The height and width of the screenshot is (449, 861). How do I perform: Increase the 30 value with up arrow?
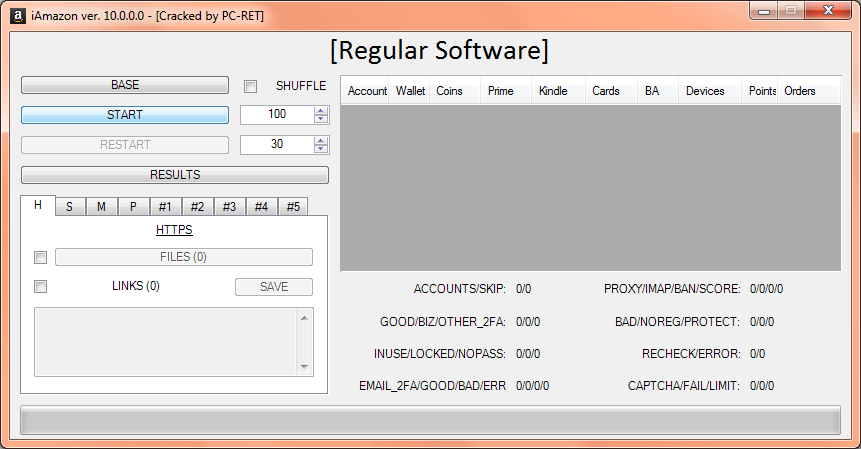(321, 141)
